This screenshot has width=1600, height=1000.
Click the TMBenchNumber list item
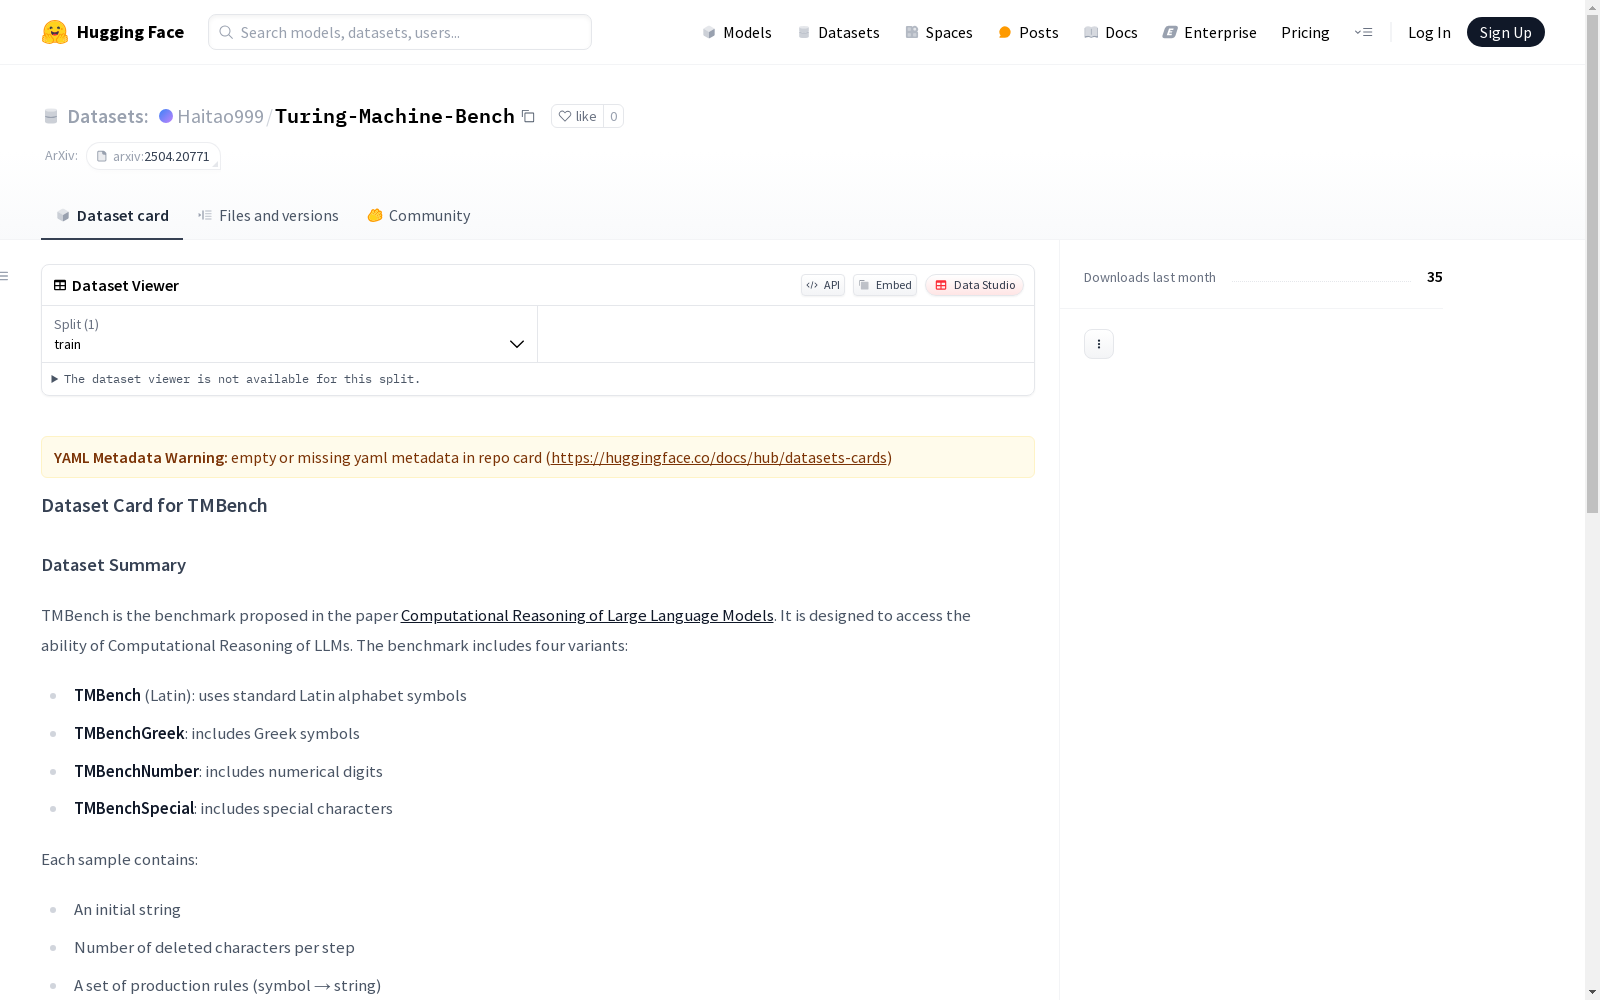click(x=228, y=772)
